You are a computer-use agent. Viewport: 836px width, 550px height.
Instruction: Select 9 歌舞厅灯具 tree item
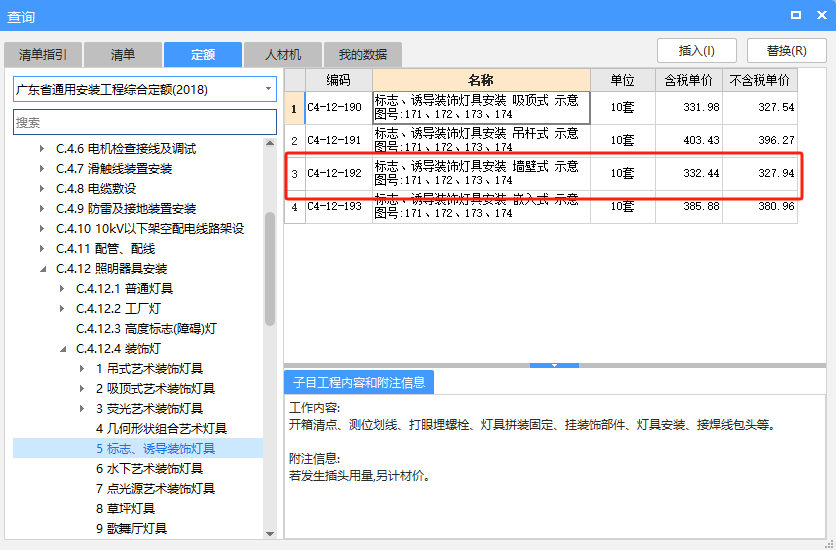click(x=131, y=529)
